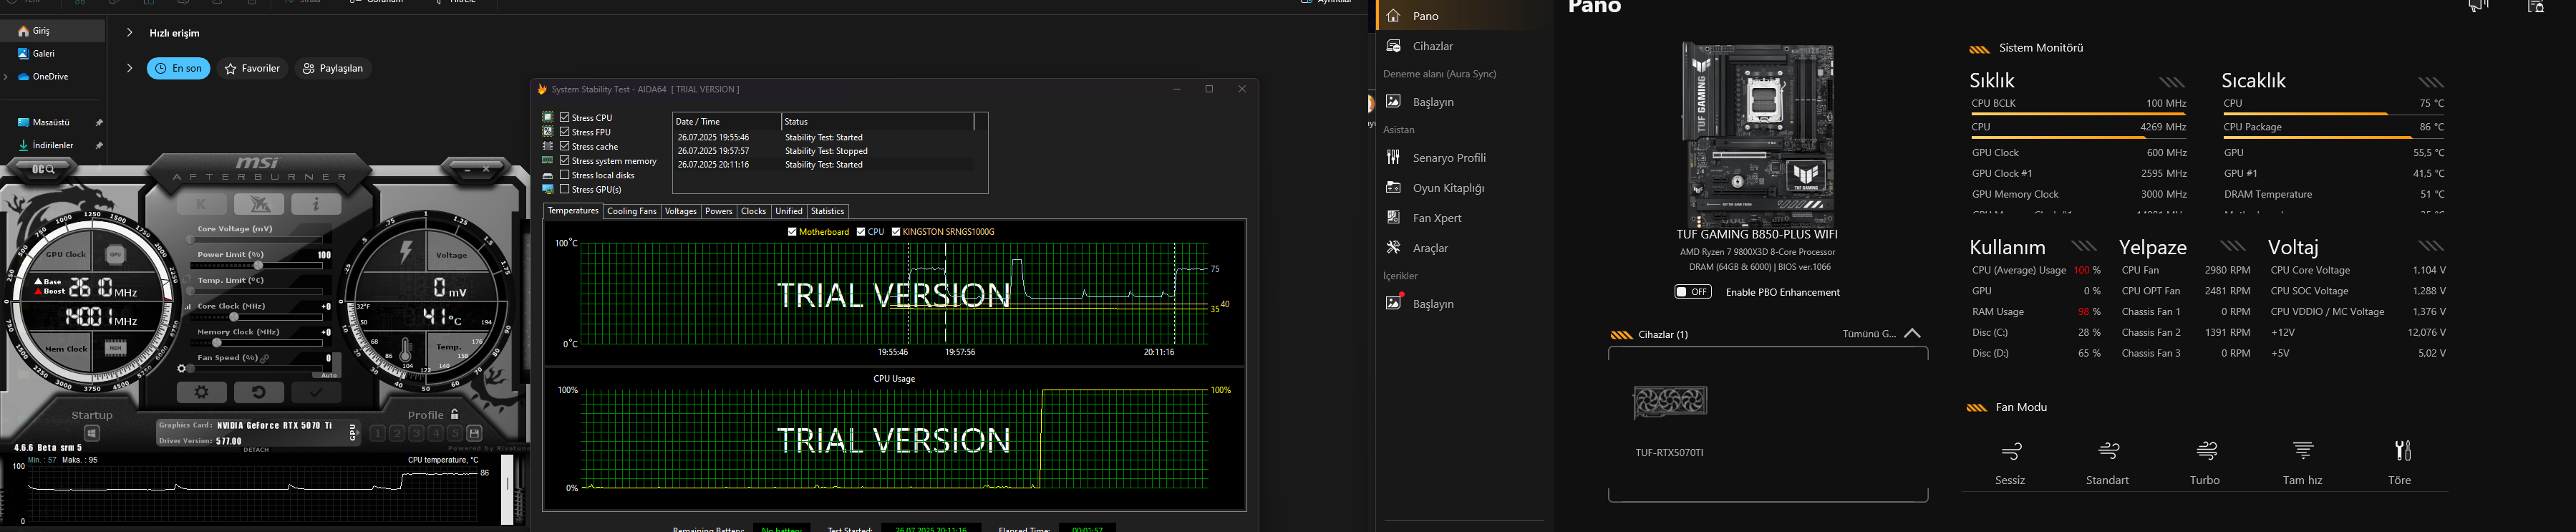Image resolution: width=2576 pixels, height=532 pixels.
Task: Enable the Stress GPU(s) checkbox
Action: click(x=565, y=189)
